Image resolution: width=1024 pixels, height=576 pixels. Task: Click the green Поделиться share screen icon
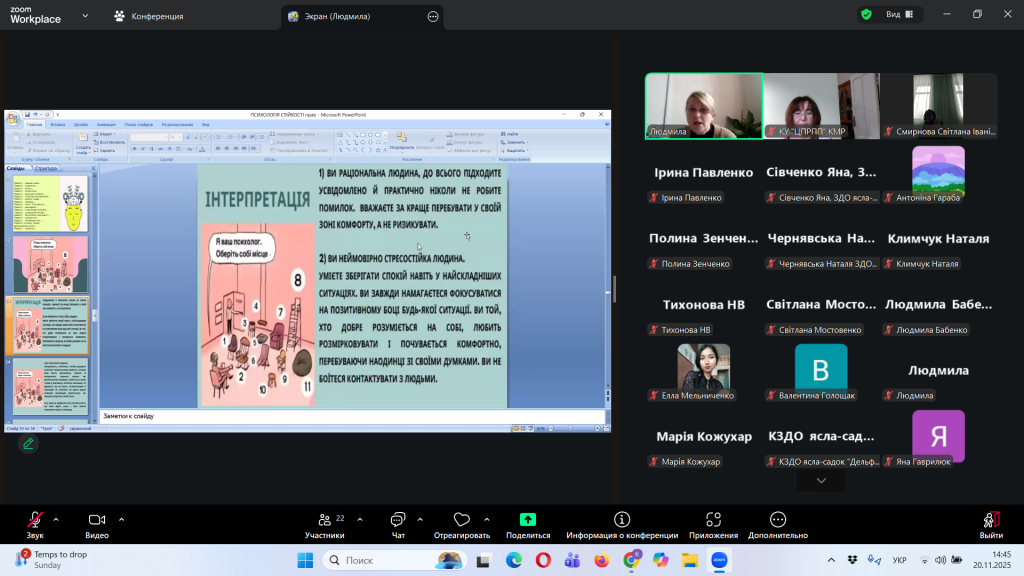point(528,520)
